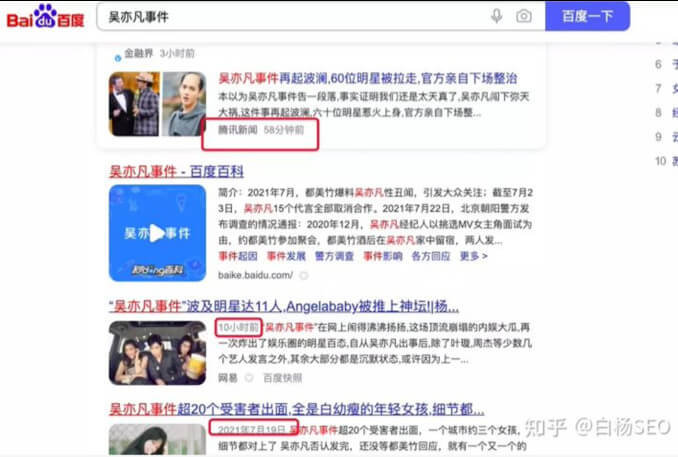Viewport: 678px width, 457px height.
Task: Open the thumbnail of people in a car
Action: (157, 353)
